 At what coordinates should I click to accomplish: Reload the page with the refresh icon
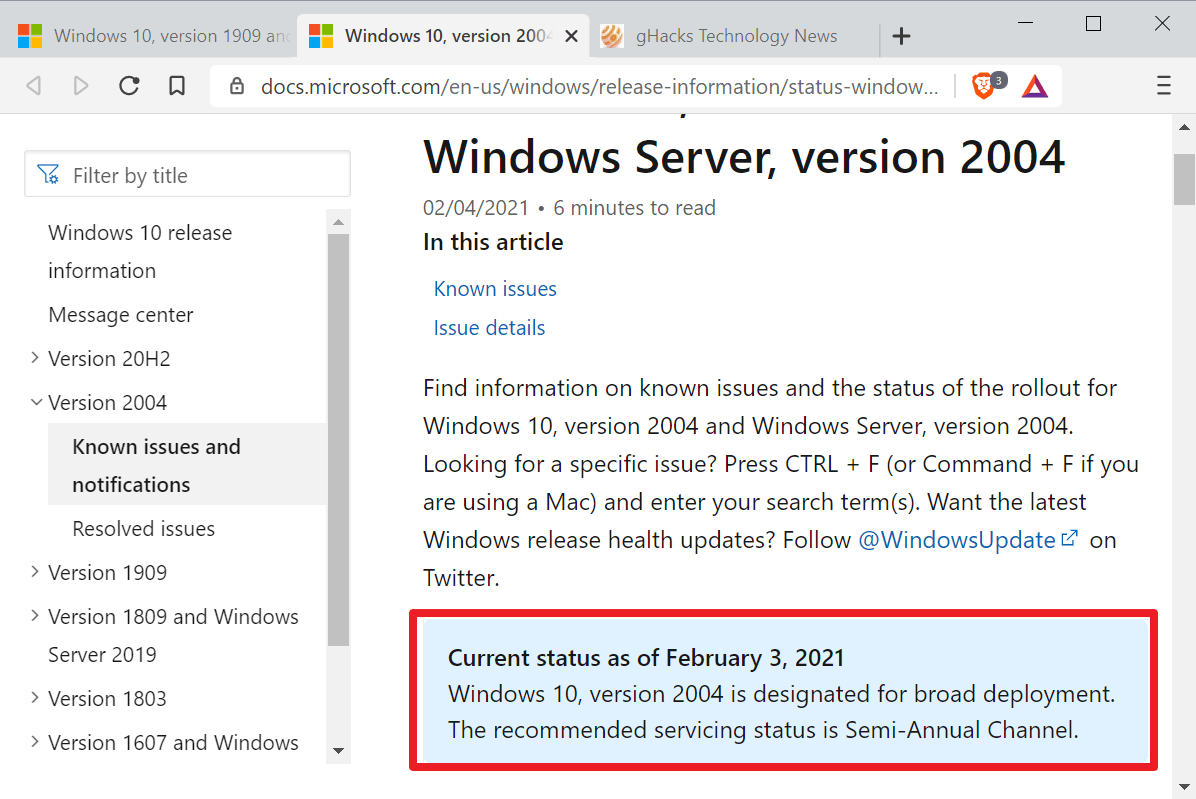129,85
